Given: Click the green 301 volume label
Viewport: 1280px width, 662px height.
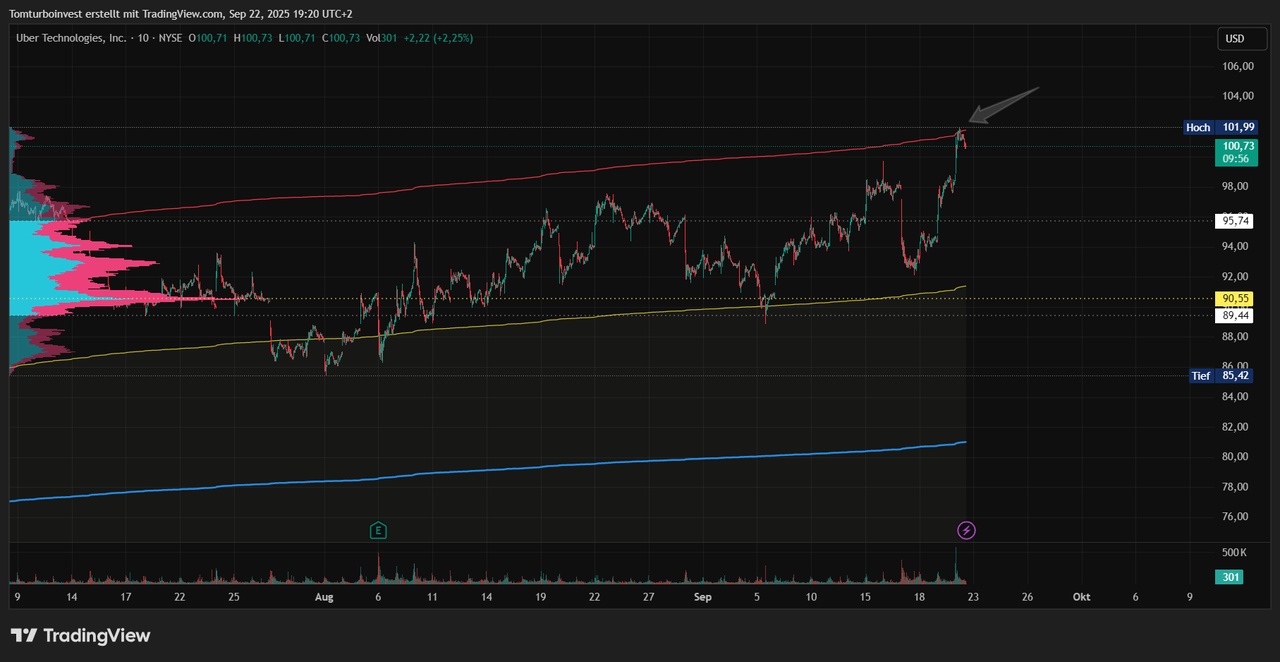Looking at the screenshot, I should click(x=1228, y=577).
